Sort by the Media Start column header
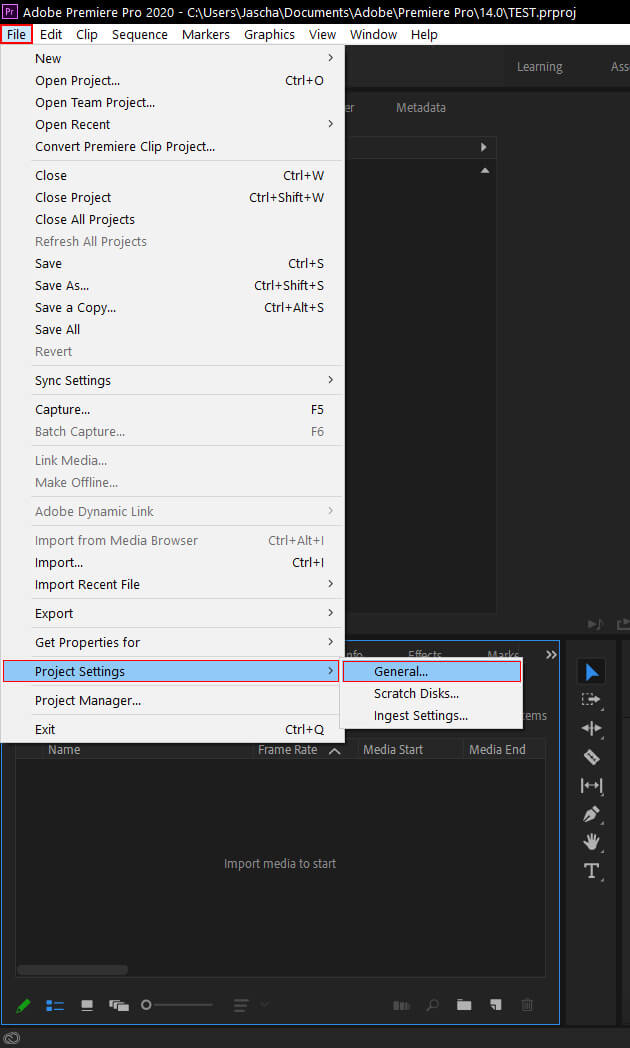630x1048 pixels. (x=393, y=750)
